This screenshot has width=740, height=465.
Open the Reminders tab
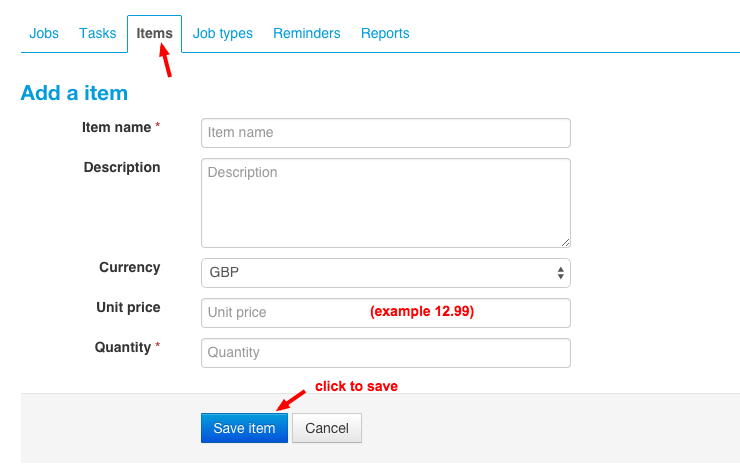[307, 33]
